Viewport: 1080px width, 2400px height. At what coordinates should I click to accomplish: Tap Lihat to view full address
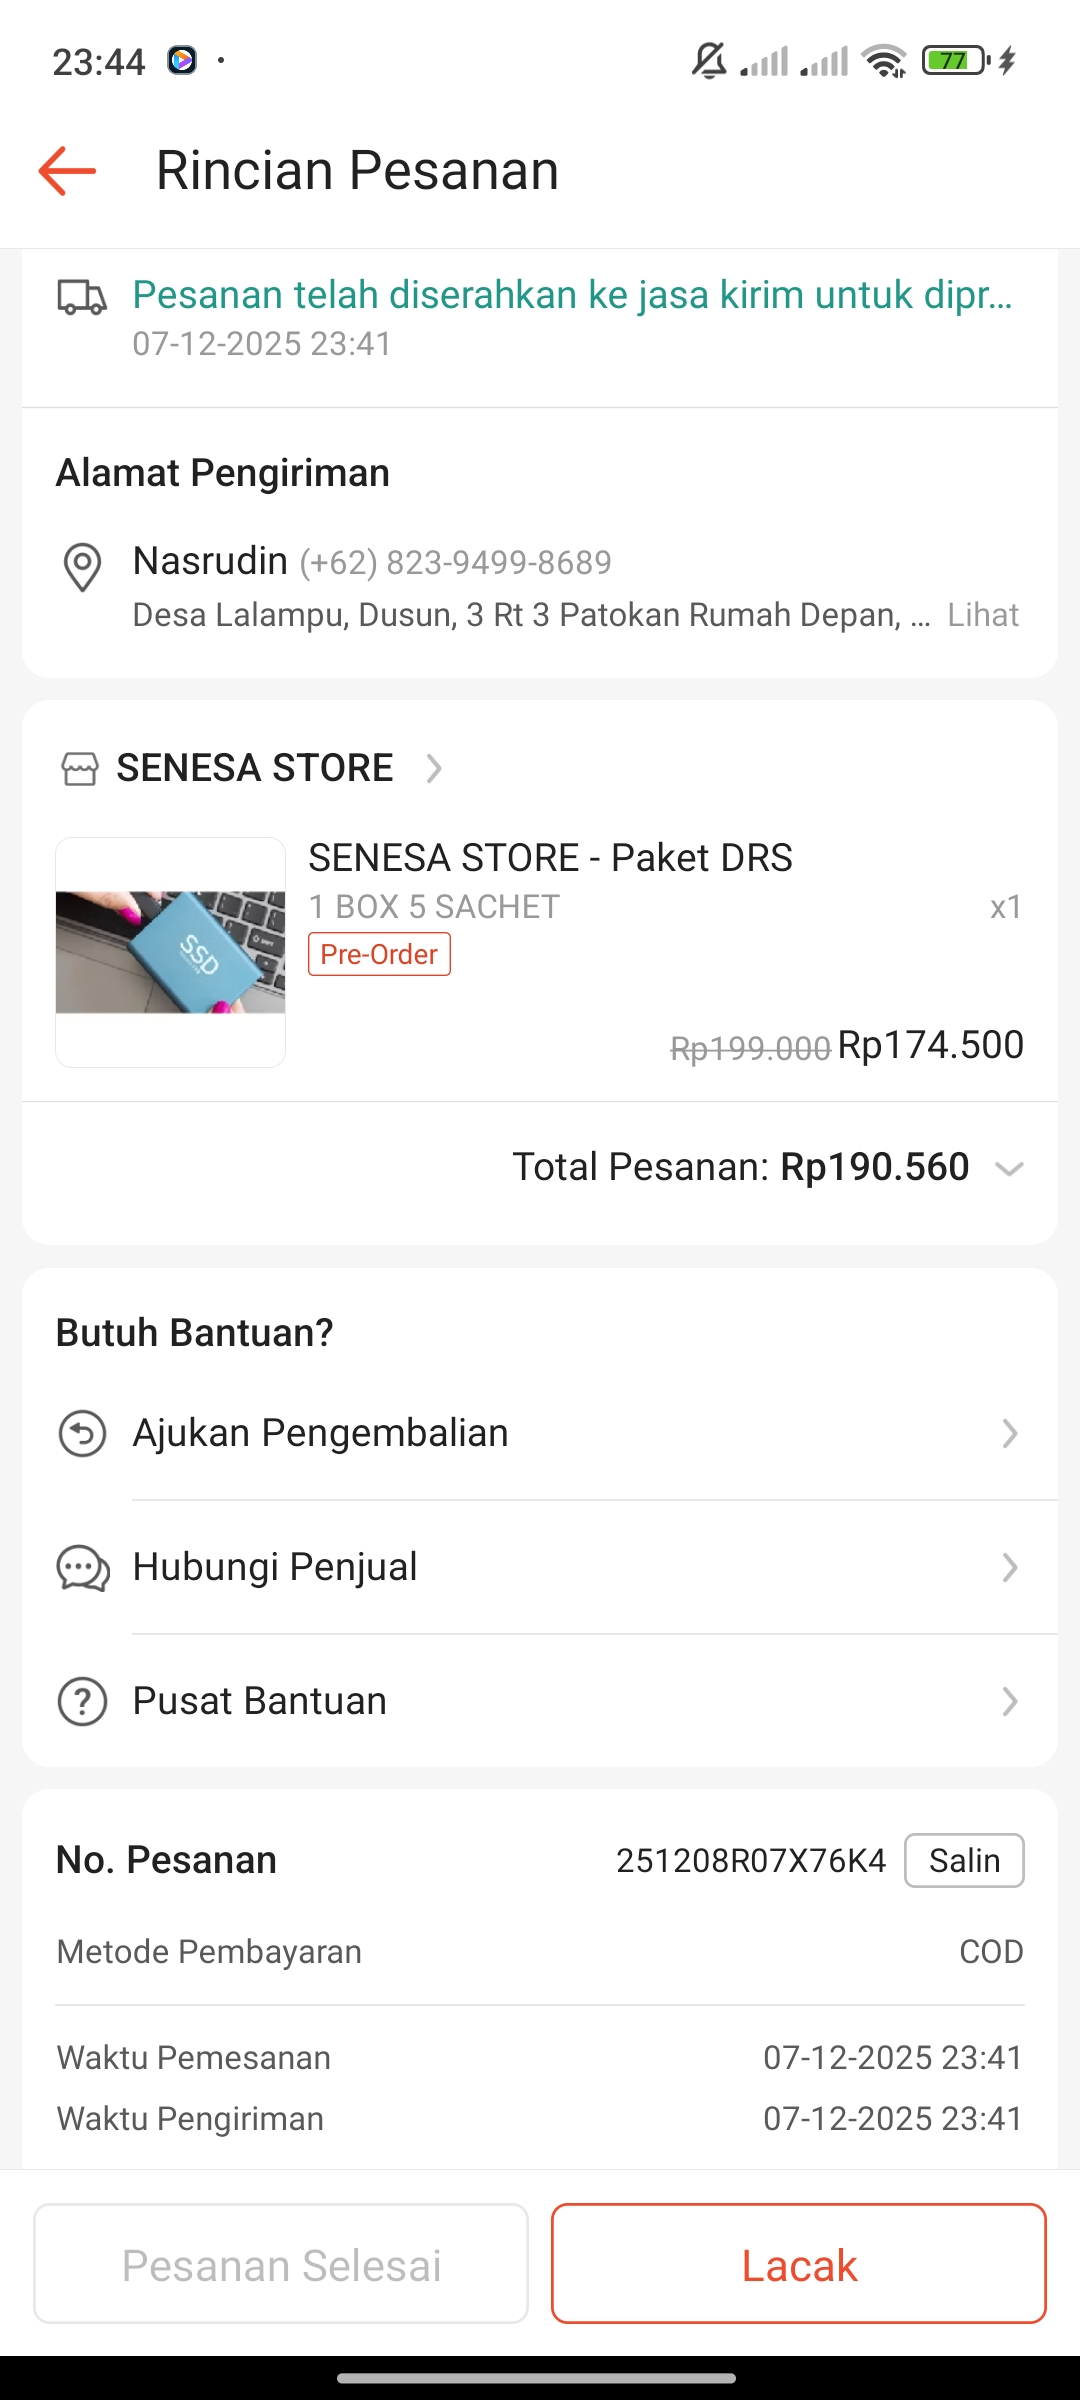click(983, 615)
